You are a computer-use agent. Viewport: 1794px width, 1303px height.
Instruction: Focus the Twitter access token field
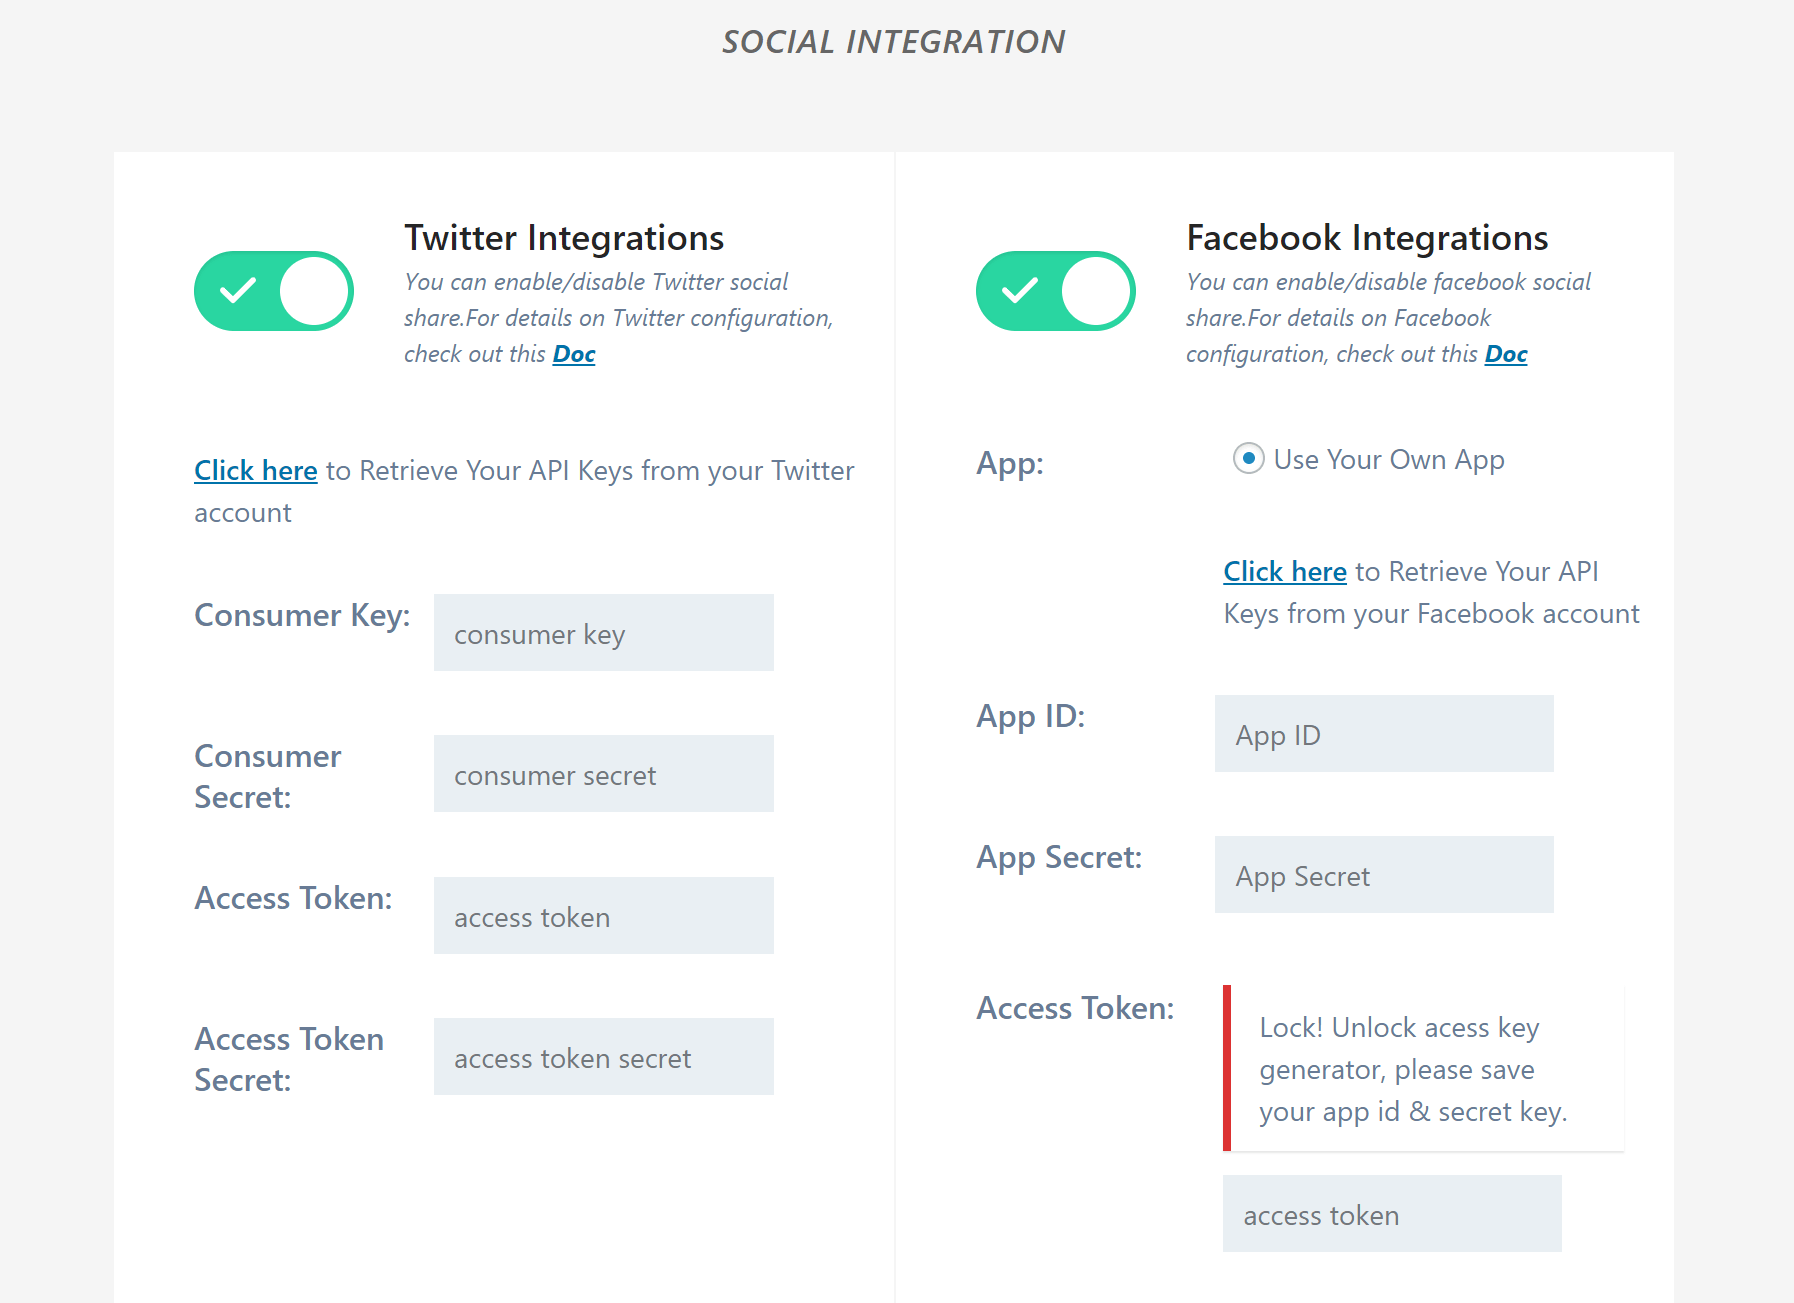coord(604,916)
